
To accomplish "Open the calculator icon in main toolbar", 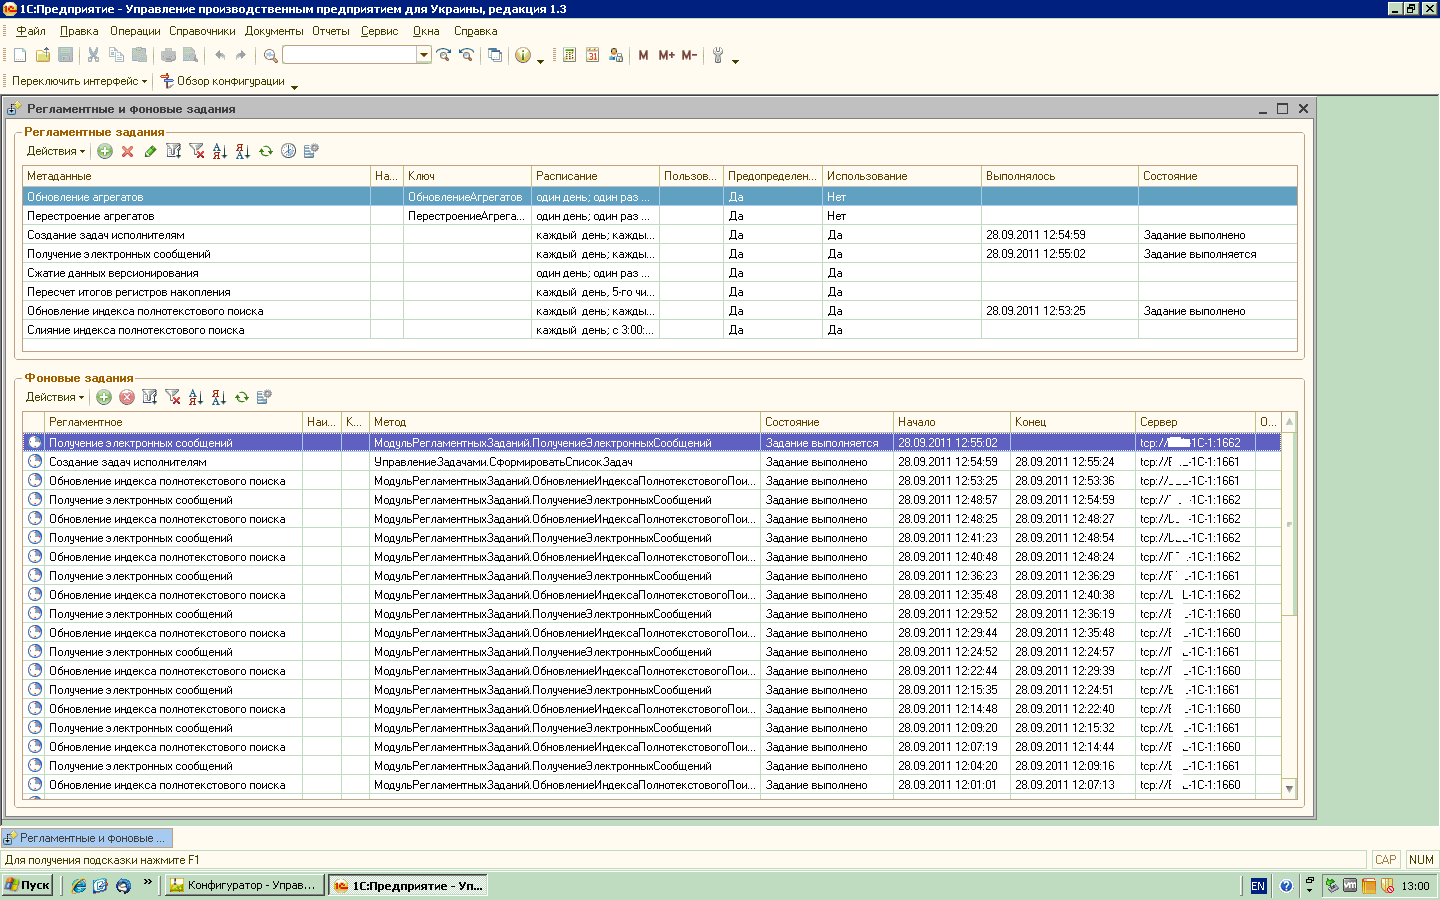I will point(570,55).
